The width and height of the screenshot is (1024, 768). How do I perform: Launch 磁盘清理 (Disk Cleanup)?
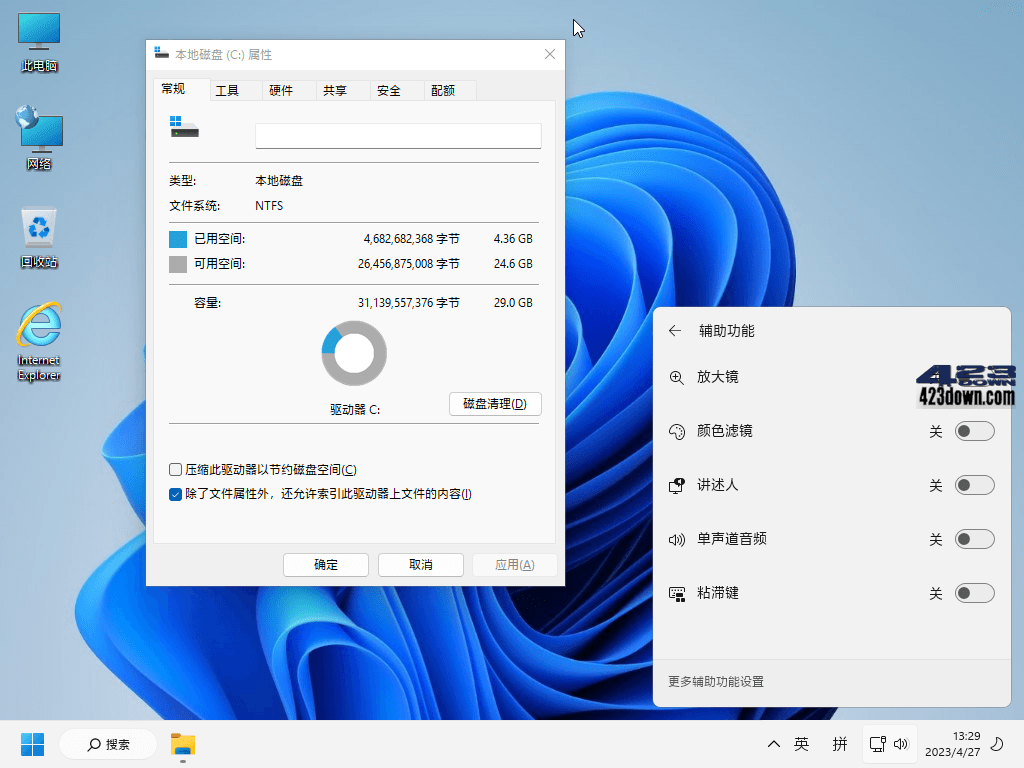[x=494, y=404]
